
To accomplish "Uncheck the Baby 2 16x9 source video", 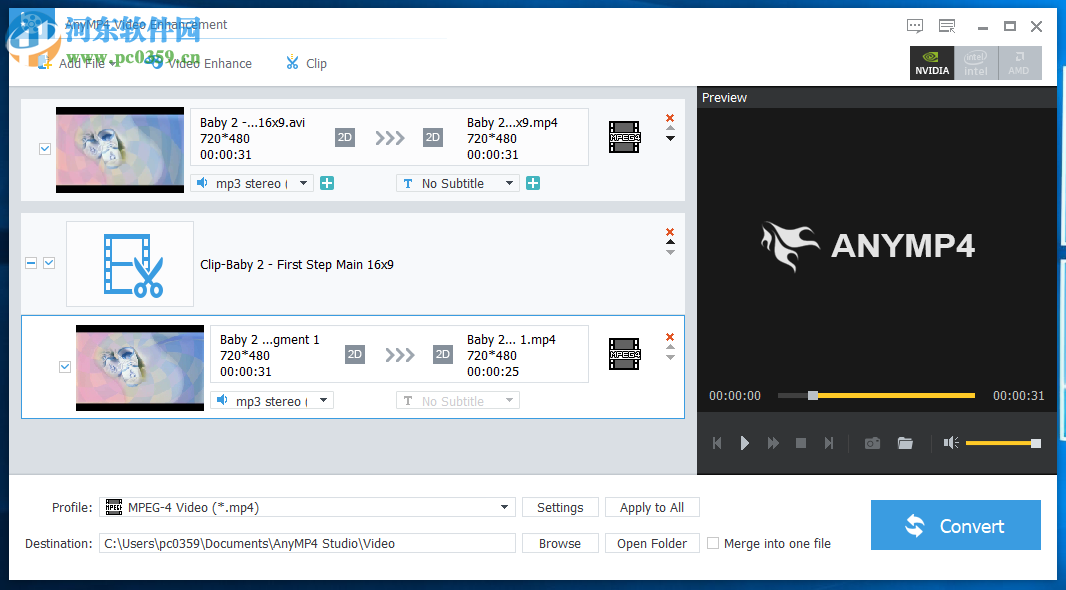I will click(x=44, y=148).
